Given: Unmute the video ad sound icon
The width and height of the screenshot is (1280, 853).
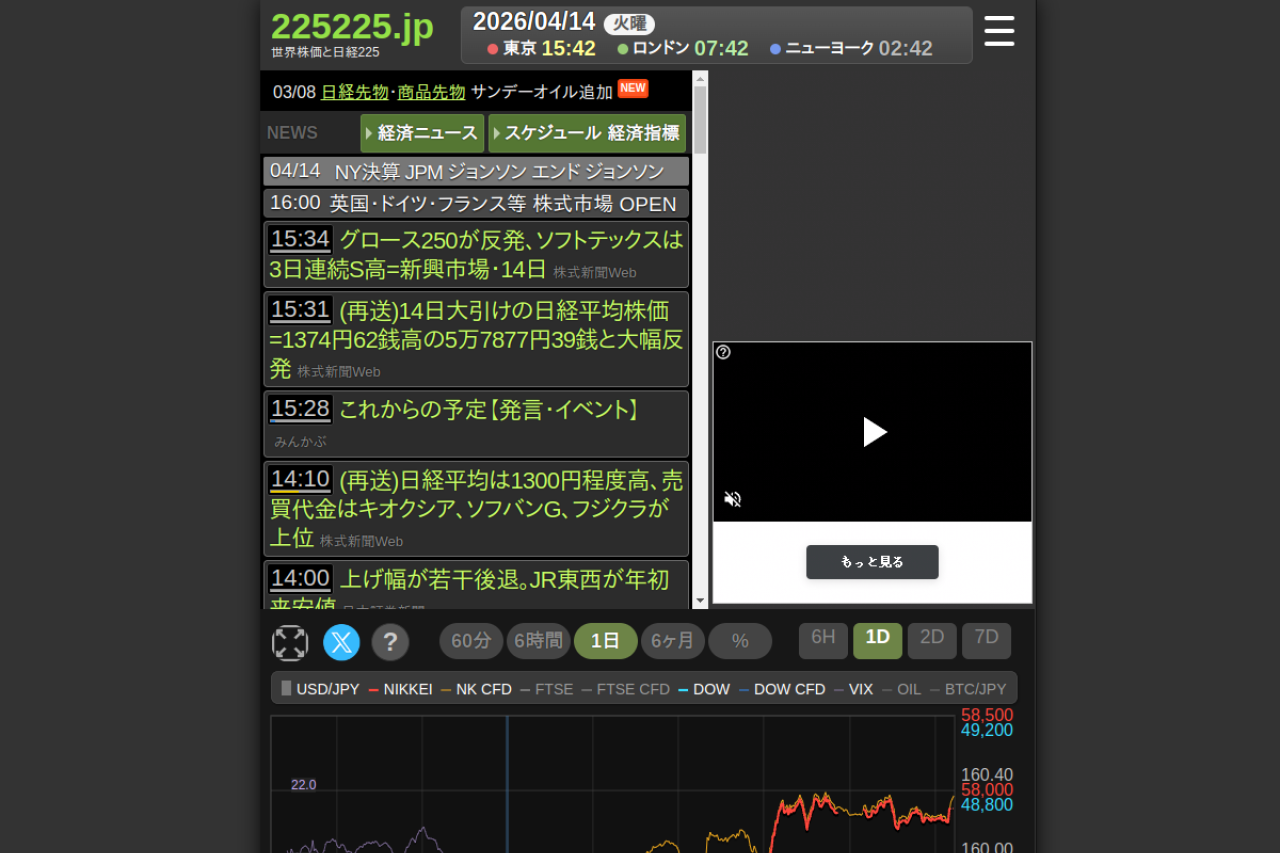Looking at the screenshot, I should point(733,499).
